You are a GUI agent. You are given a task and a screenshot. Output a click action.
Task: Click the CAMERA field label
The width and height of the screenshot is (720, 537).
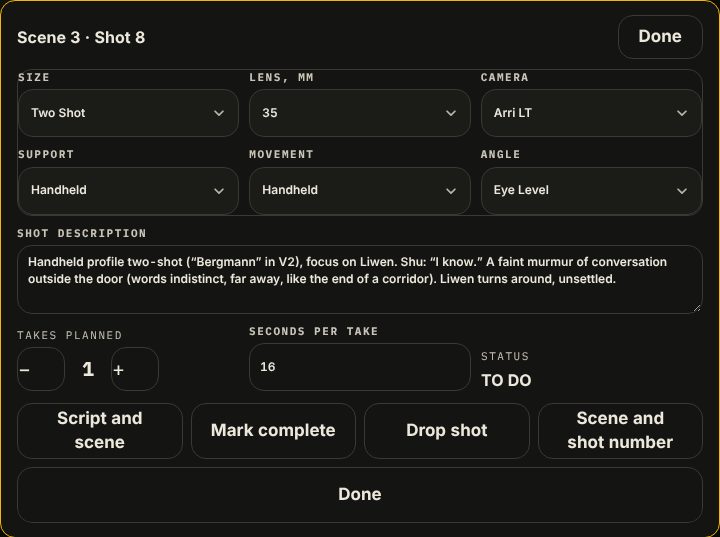504,77
